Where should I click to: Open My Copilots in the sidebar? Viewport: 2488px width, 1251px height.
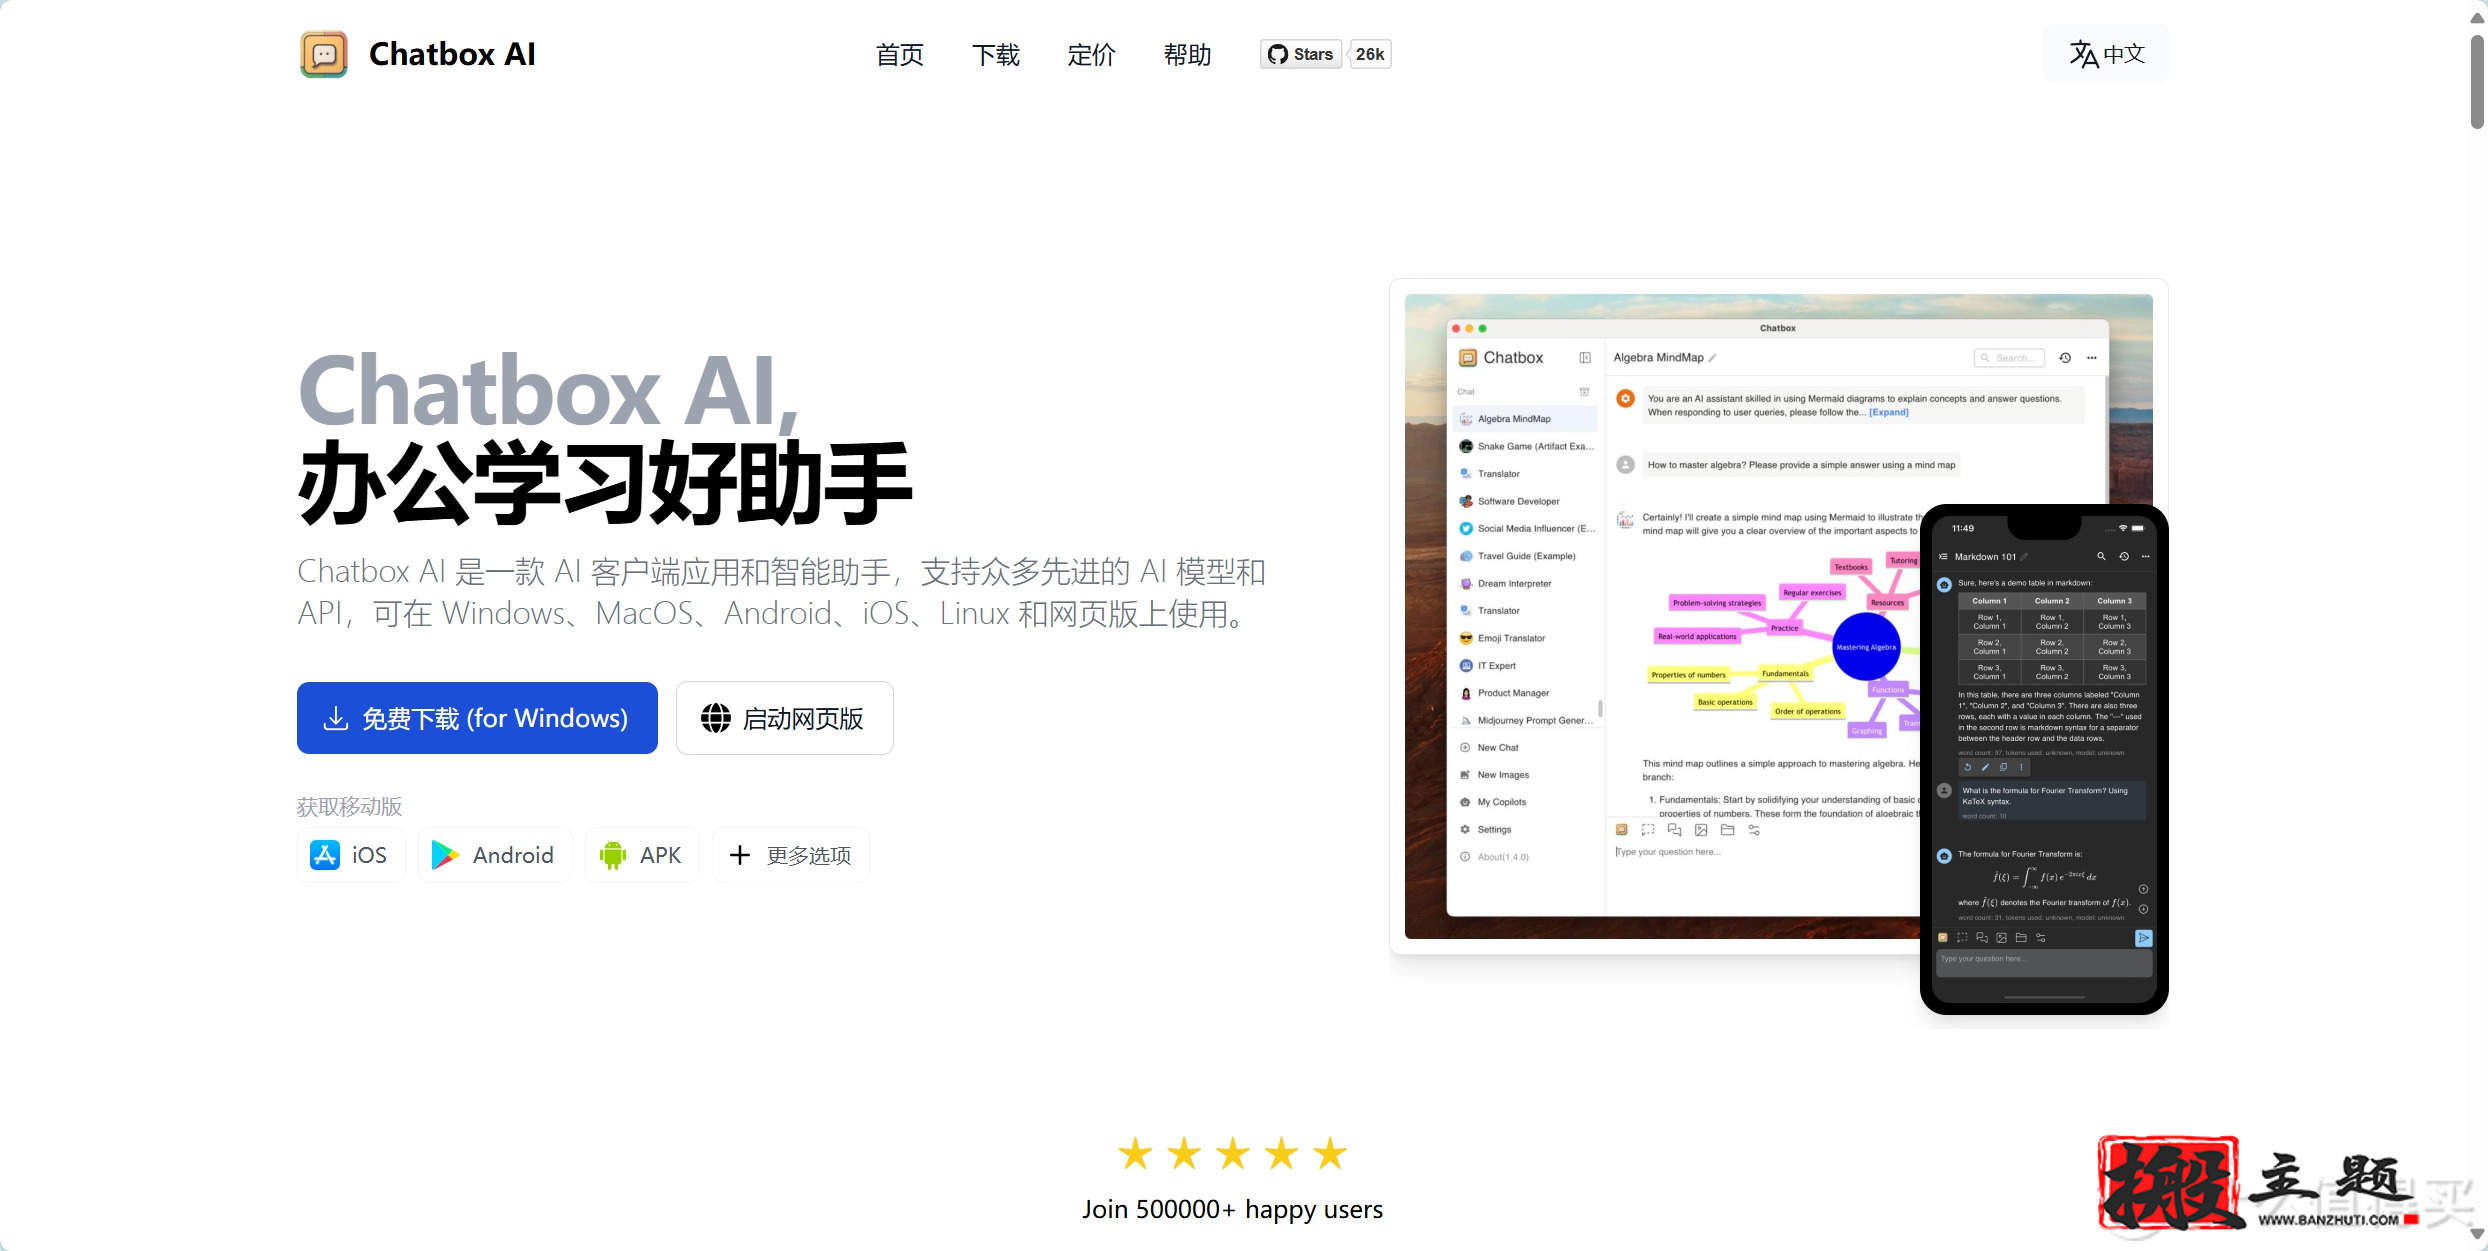1500,801
